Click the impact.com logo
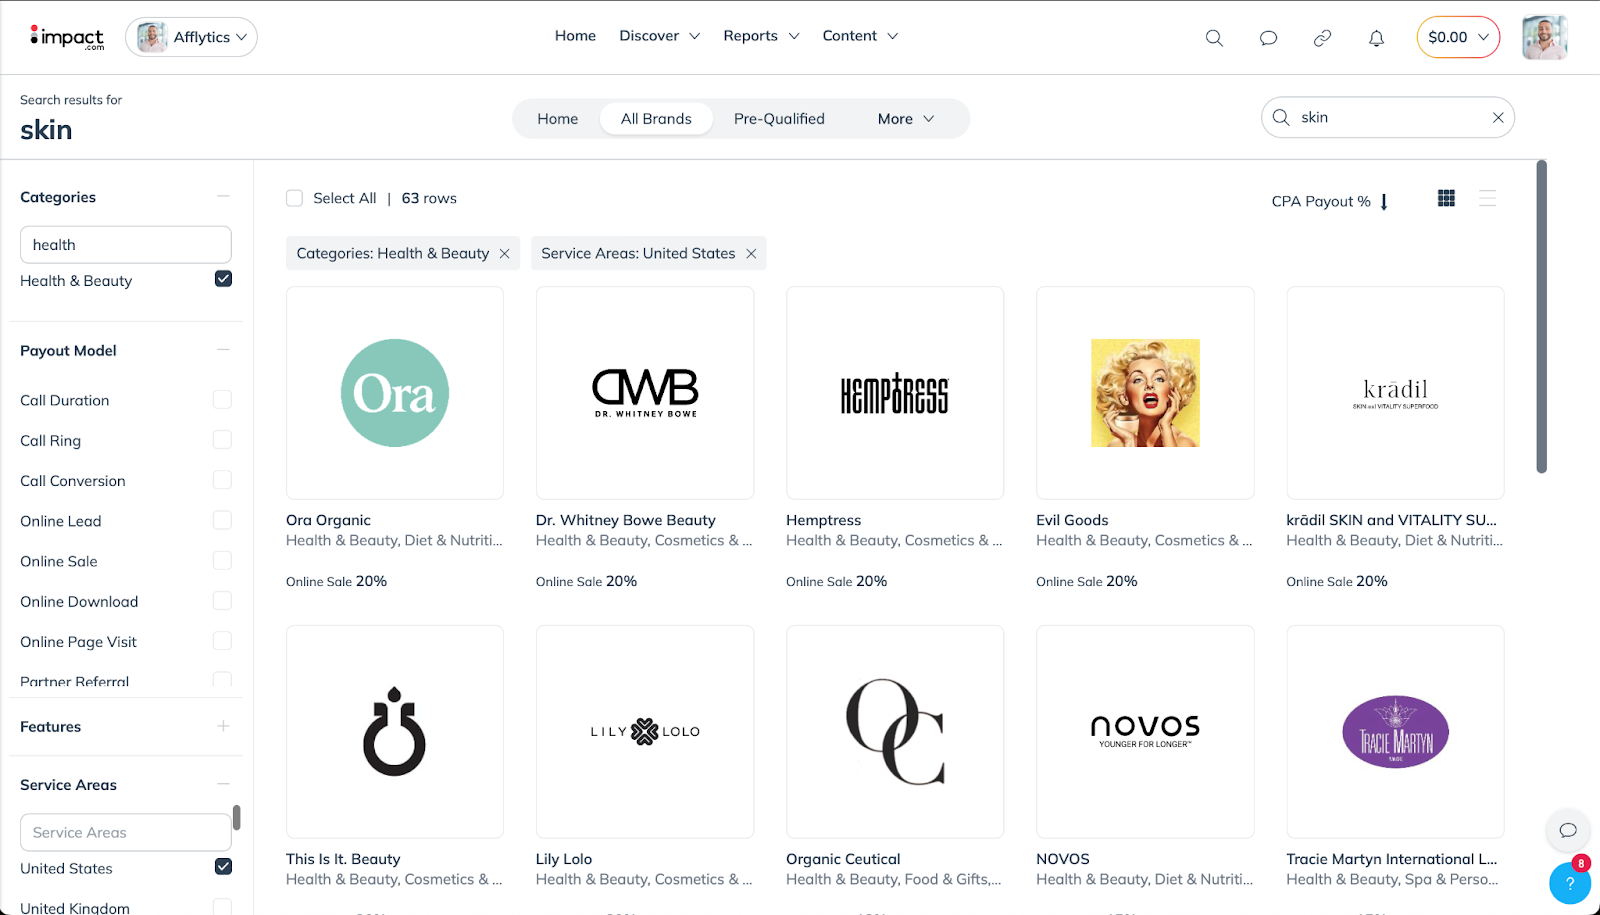Viewport: 1600px width, 915px height. tap(67, 37)
